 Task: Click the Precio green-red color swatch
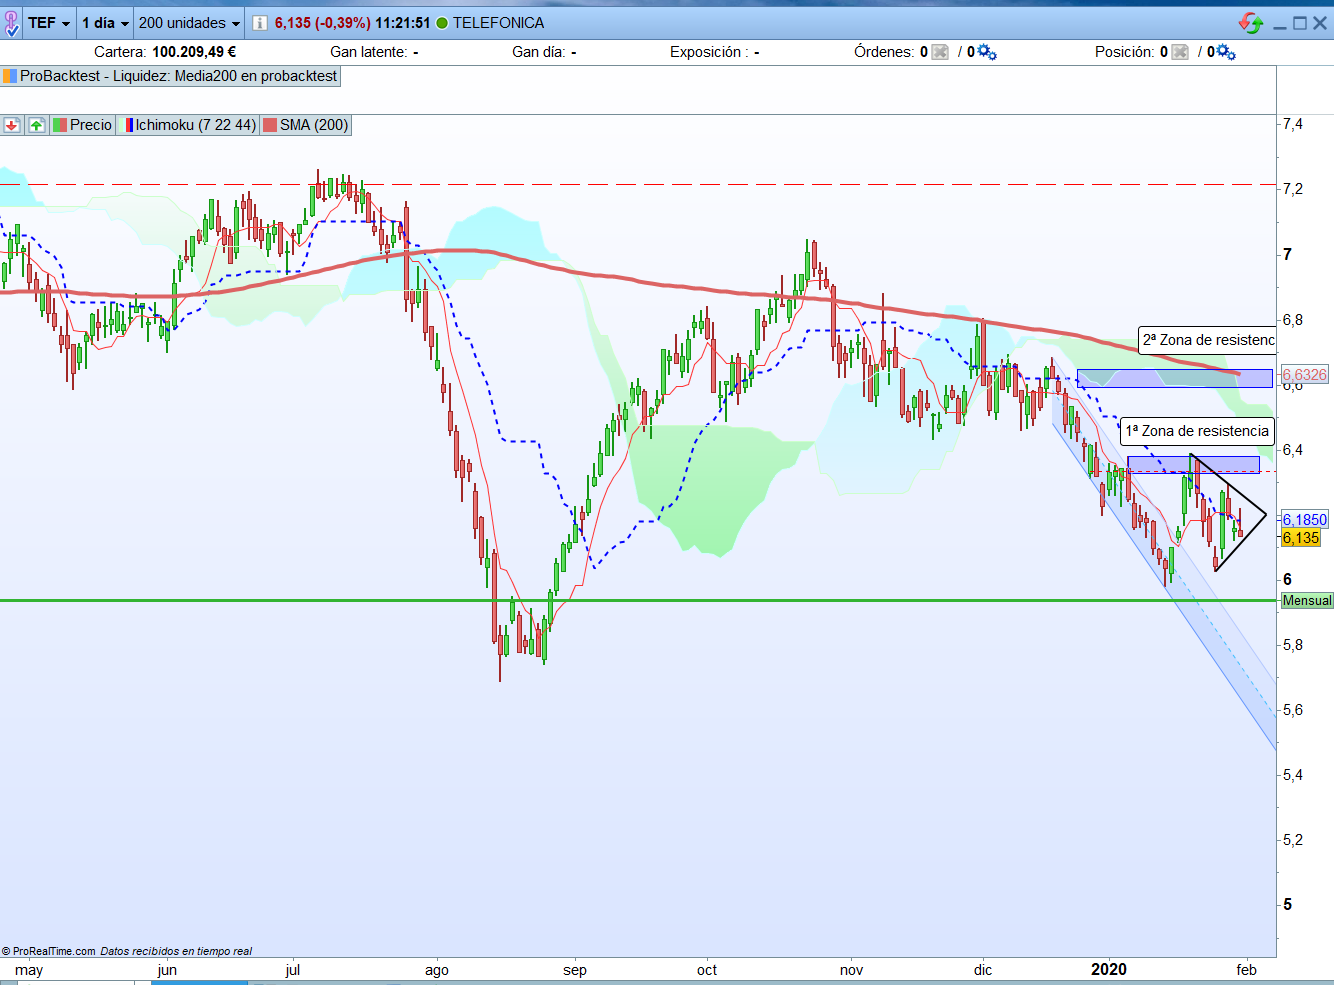tap(60, 125)
